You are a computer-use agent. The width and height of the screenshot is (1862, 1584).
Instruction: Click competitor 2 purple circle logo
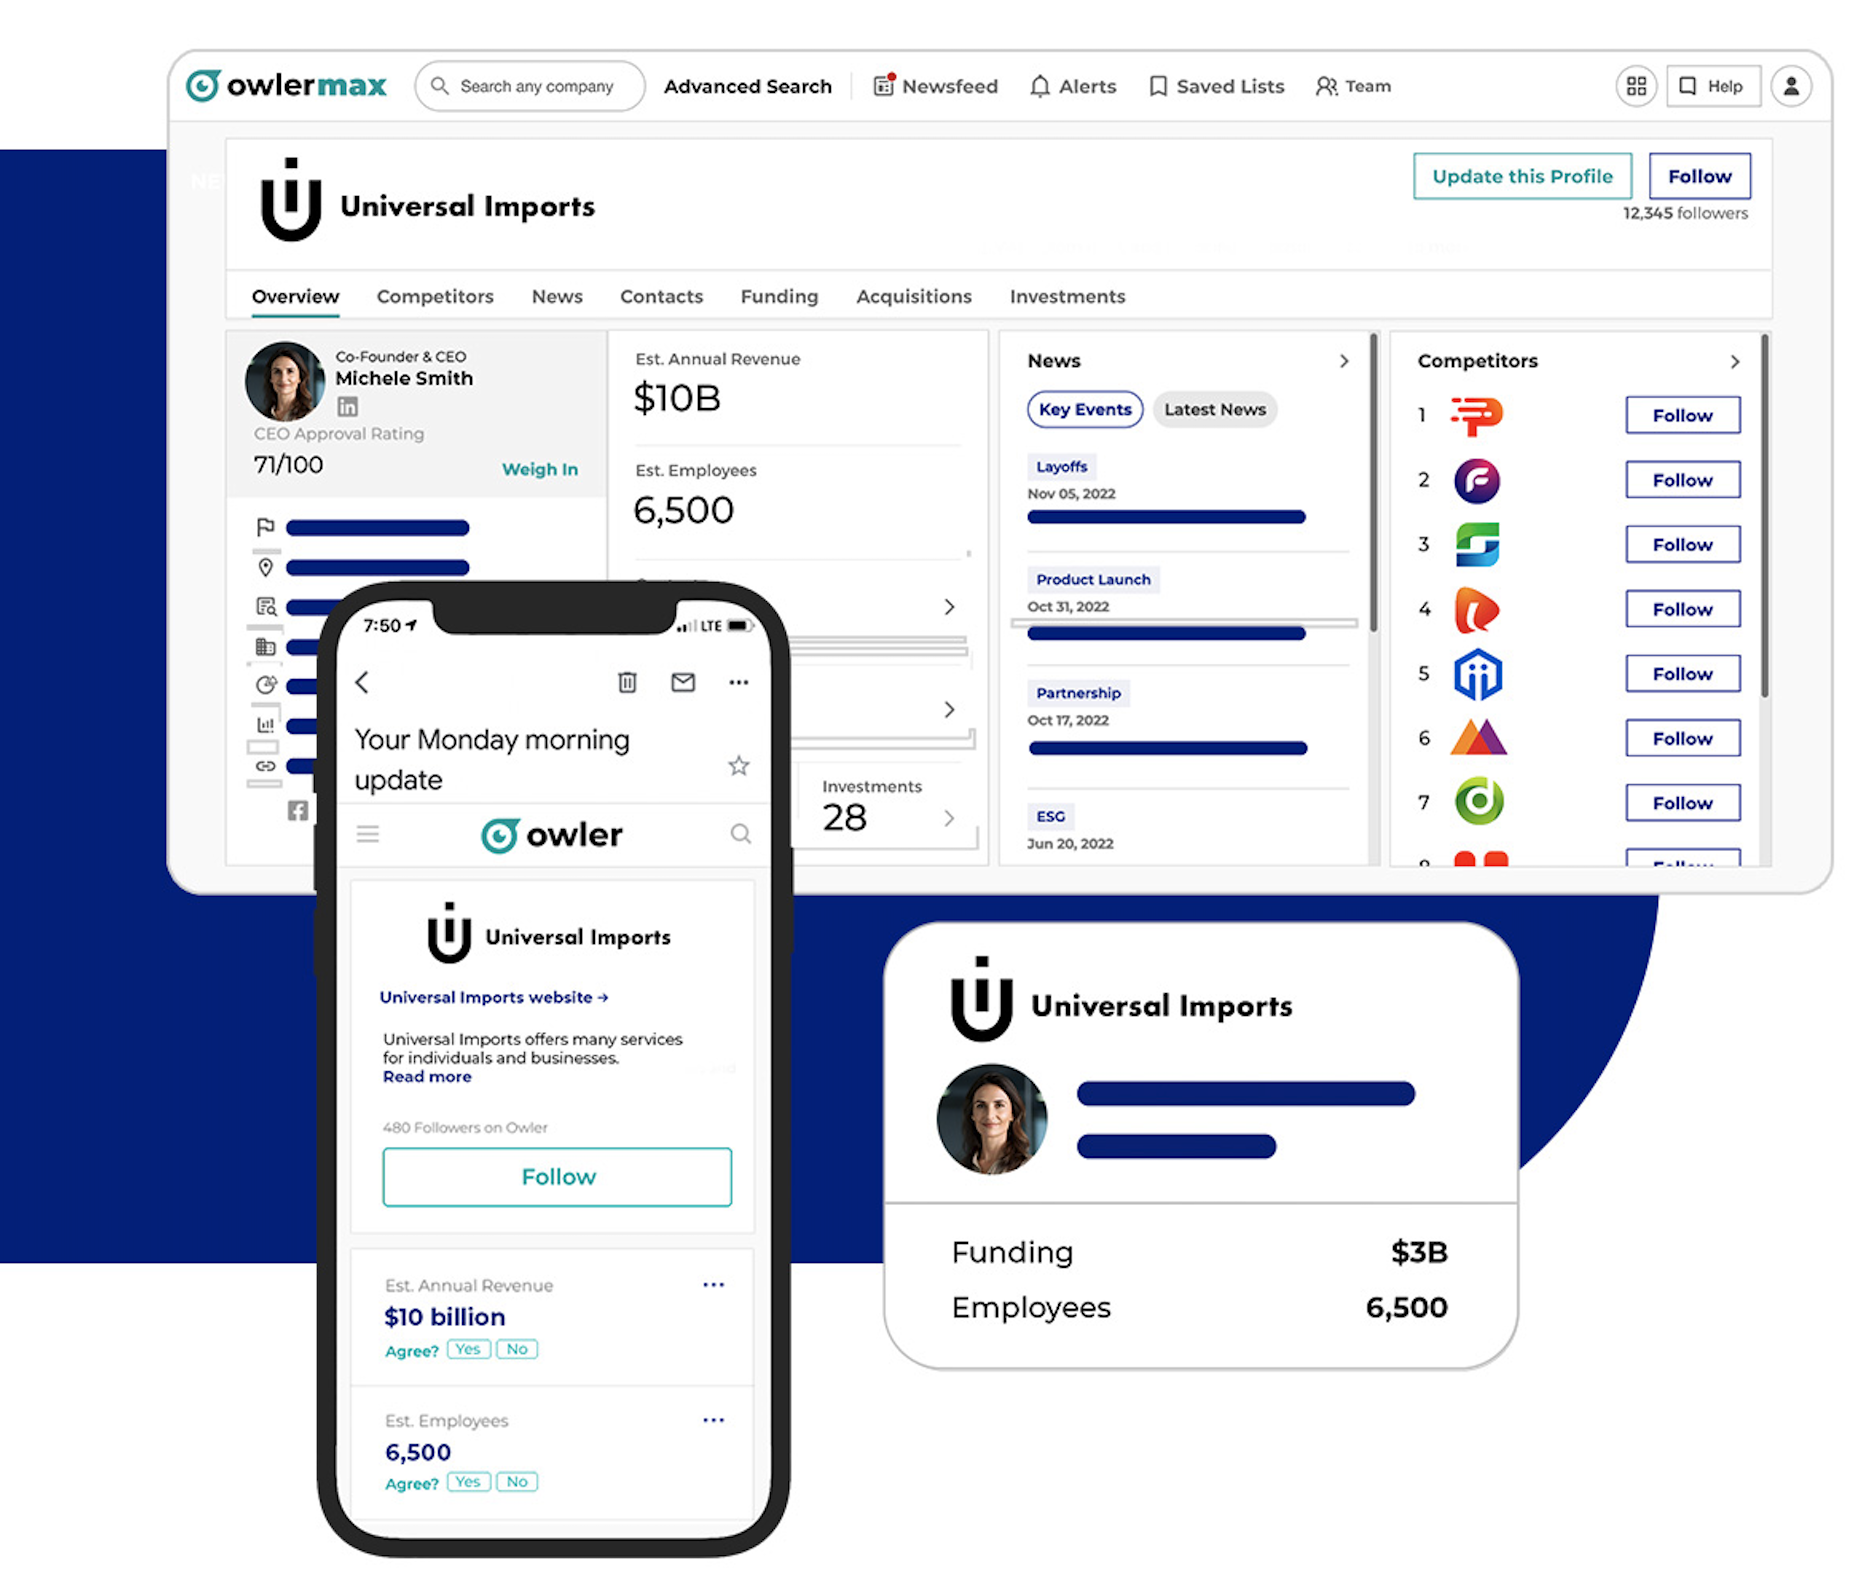[x=1477, y=480]
